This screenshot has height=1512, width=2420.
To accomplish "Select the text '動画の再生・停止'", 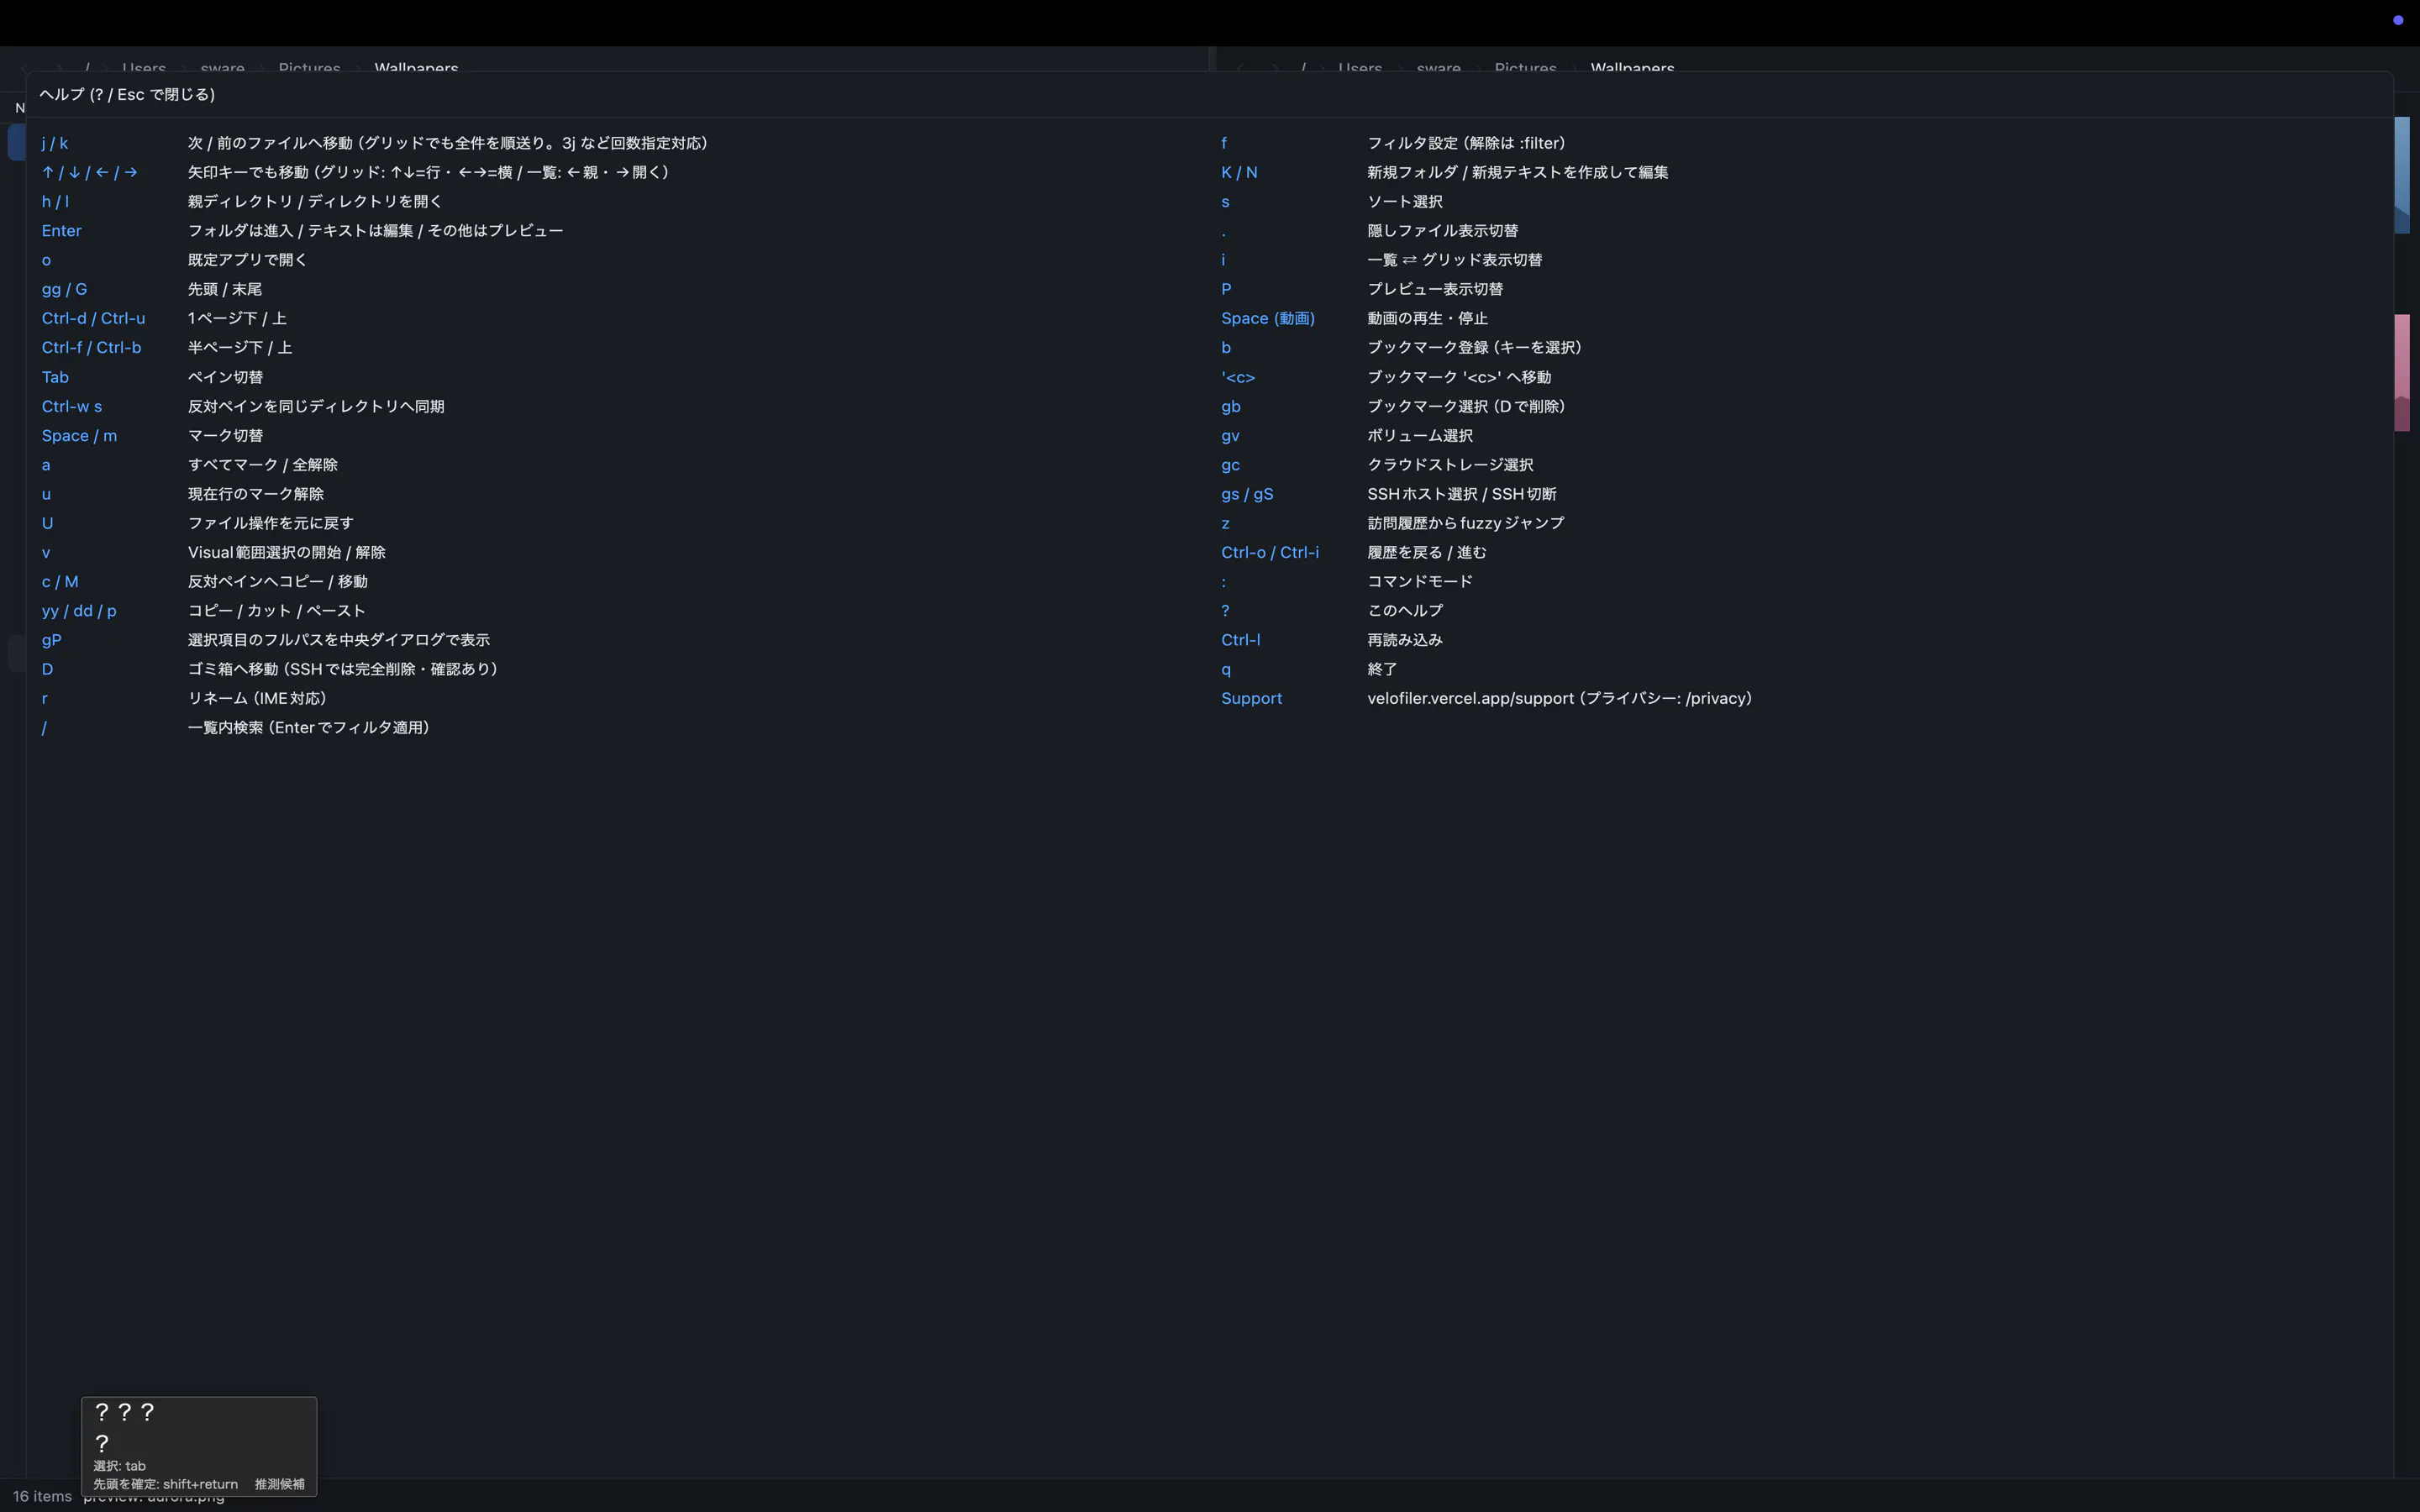I will (x=1427, y=318).
